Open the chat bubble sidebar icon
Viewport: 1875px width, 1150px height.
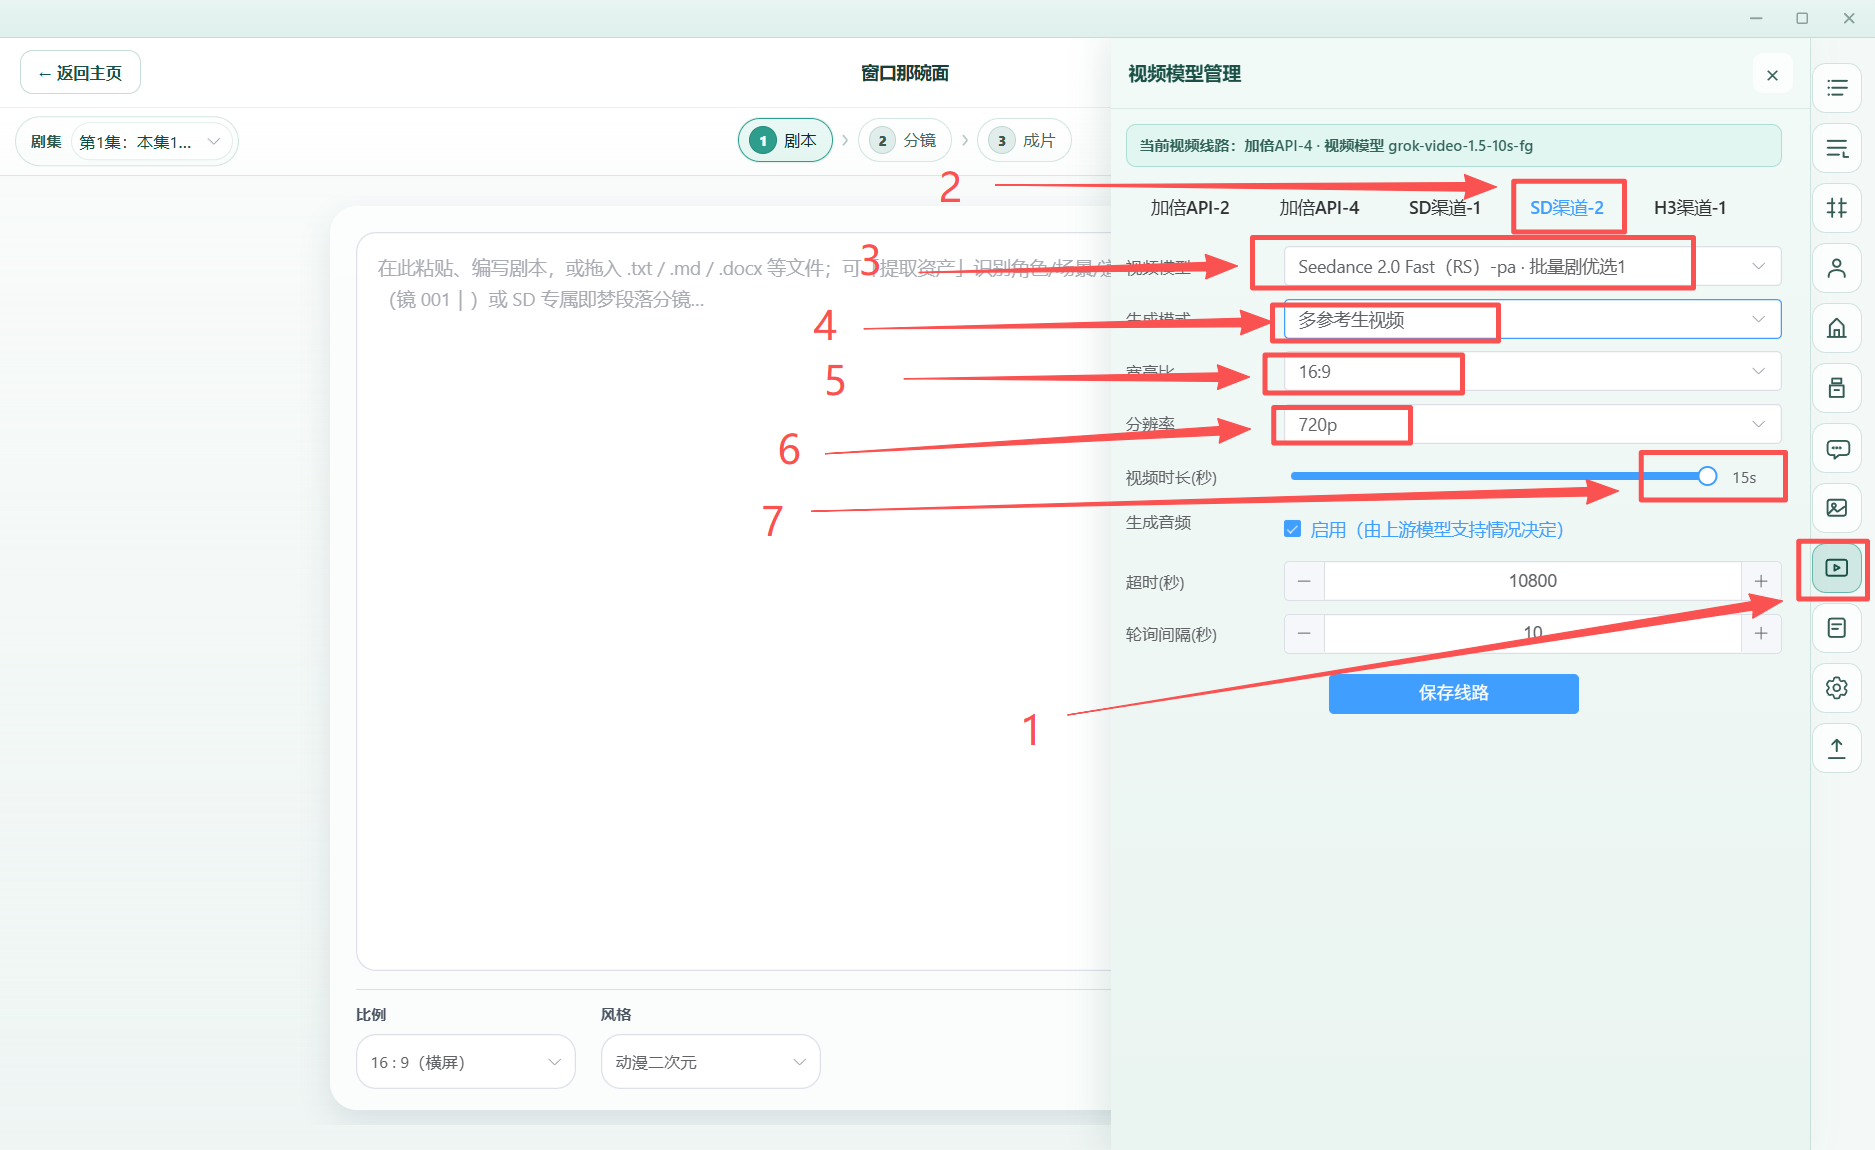tap(1837, 448)
